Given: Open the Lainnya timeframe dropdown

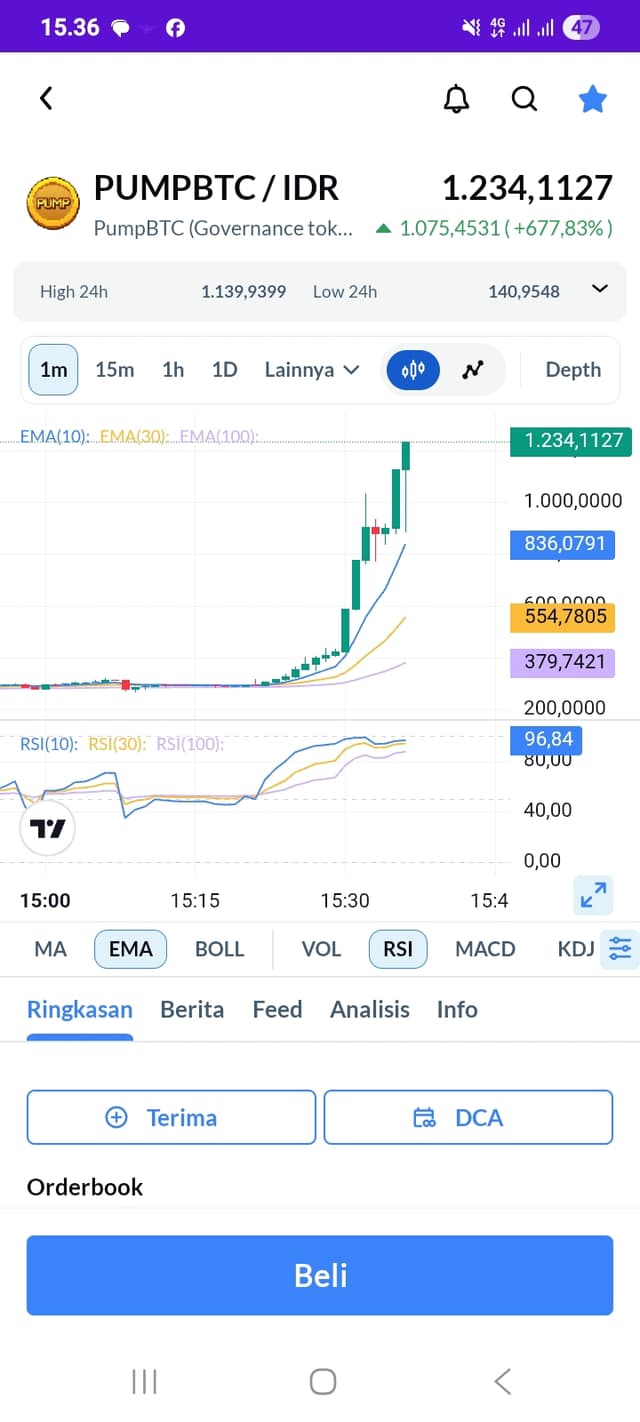Looking at the screenshot, I should (311, 370).
